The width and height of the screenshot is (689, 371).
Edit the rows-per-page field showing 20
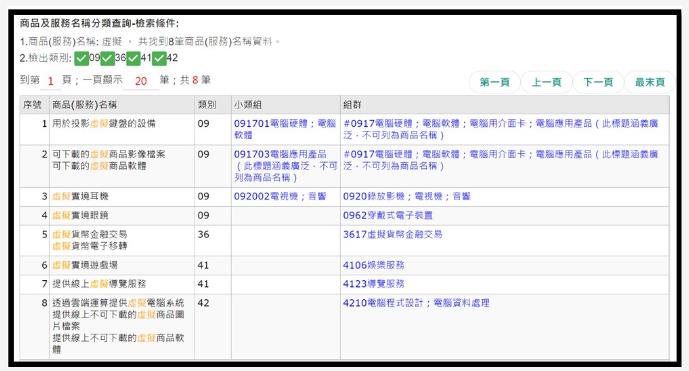(141, 81)
